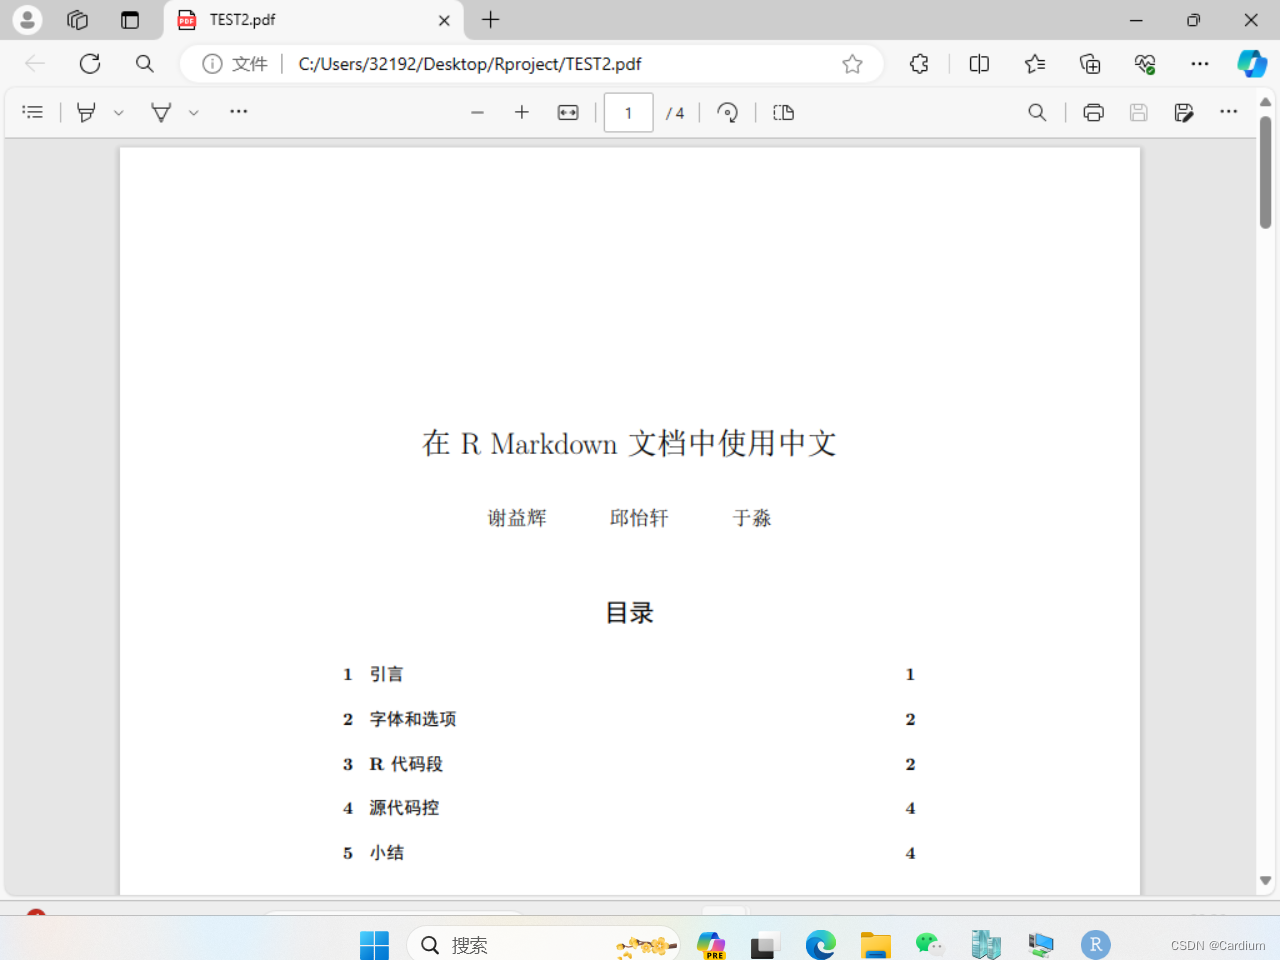The height and width of the screenshot is (960, 1280).
Task: Open the pen options dropdown
Action: [119, 112]
